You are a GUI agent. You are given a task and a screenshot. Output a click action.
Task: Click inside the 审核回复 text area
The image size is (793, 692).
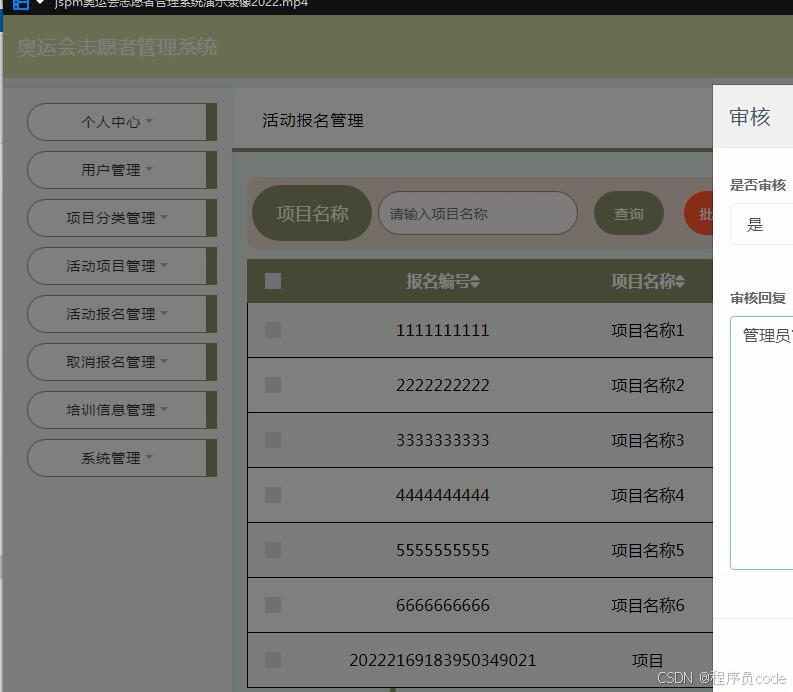762,443
